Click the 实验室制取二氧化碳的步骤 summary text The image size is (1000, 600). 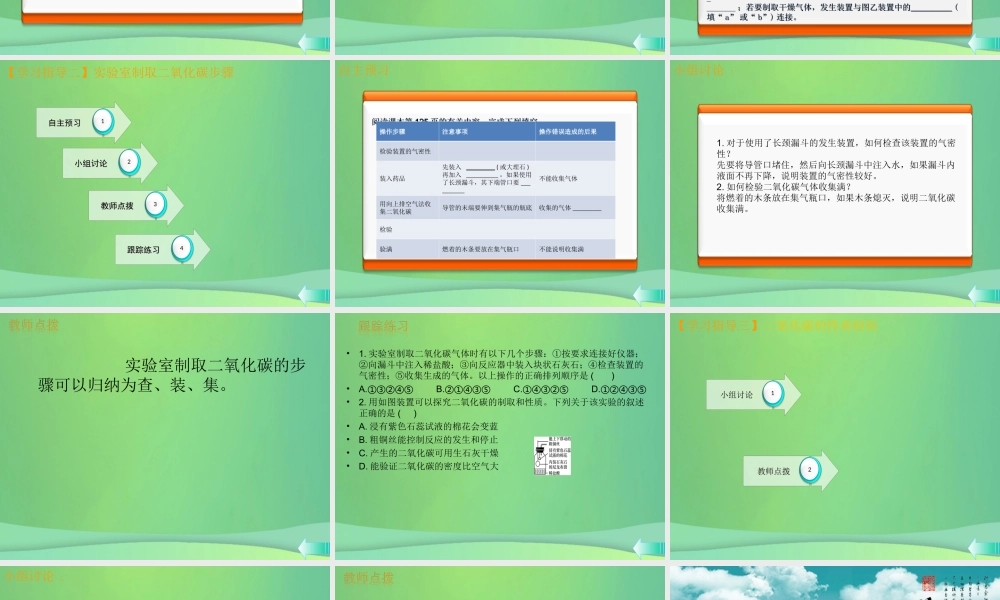tap(172, 375)
